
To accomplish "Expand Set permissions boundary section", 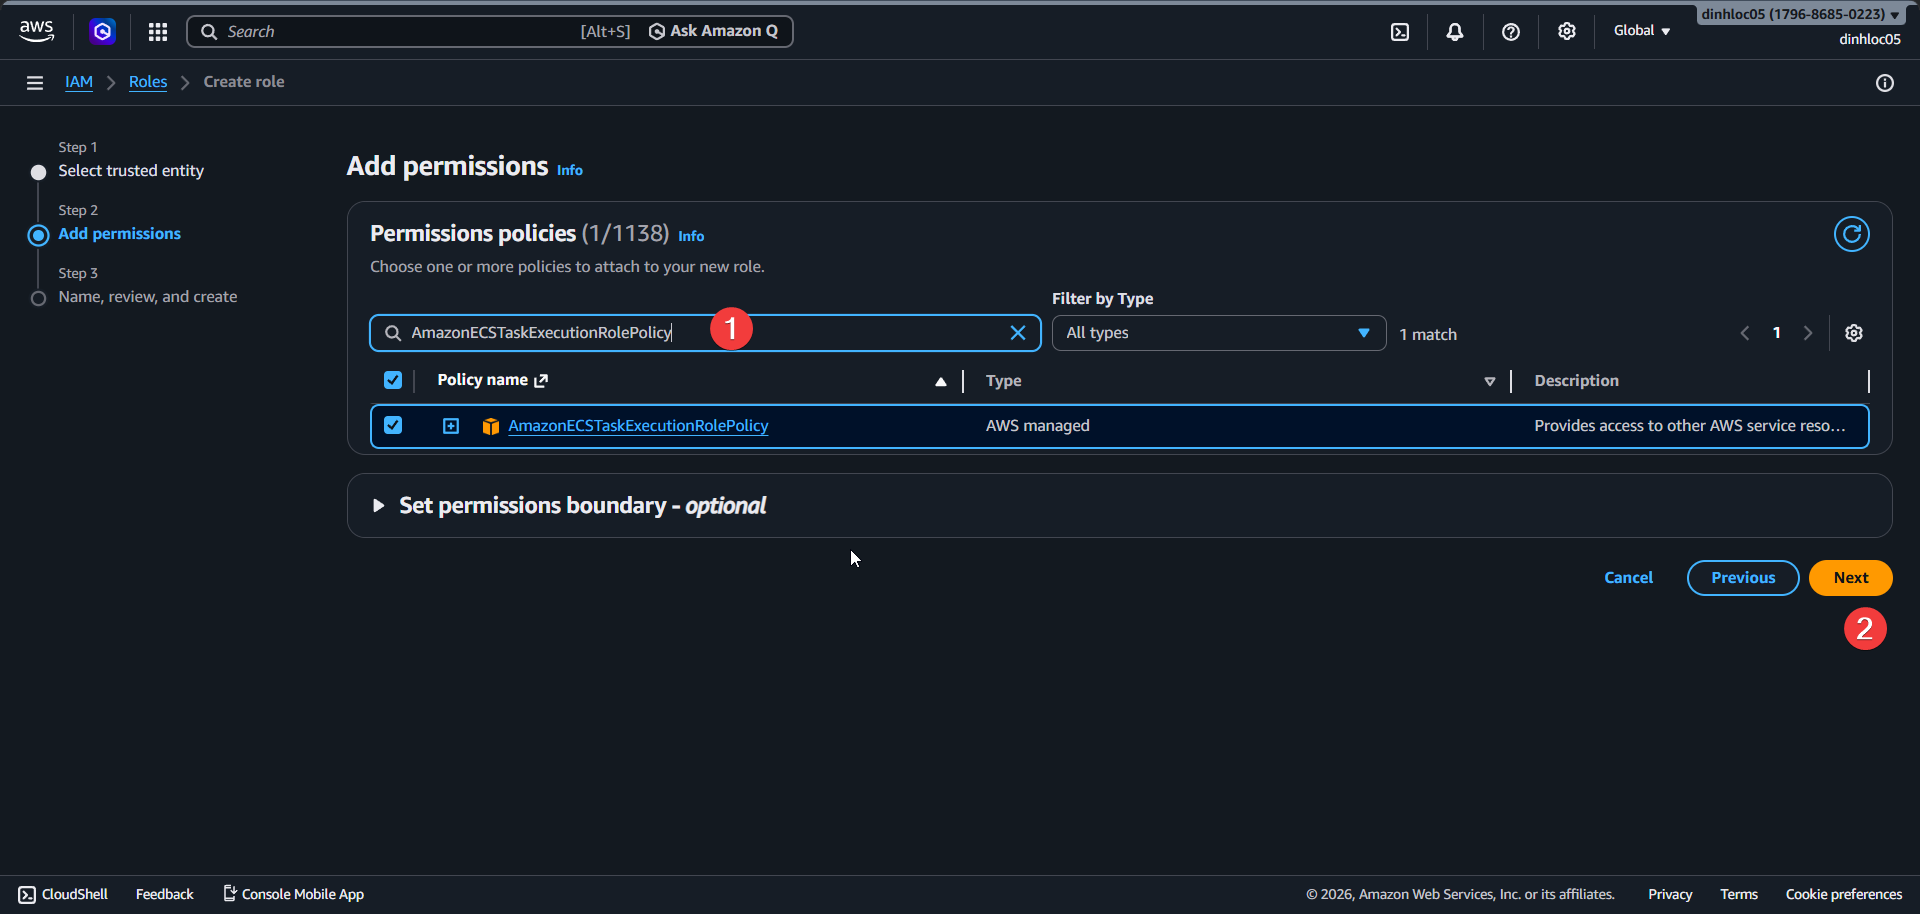I will 378,505.
